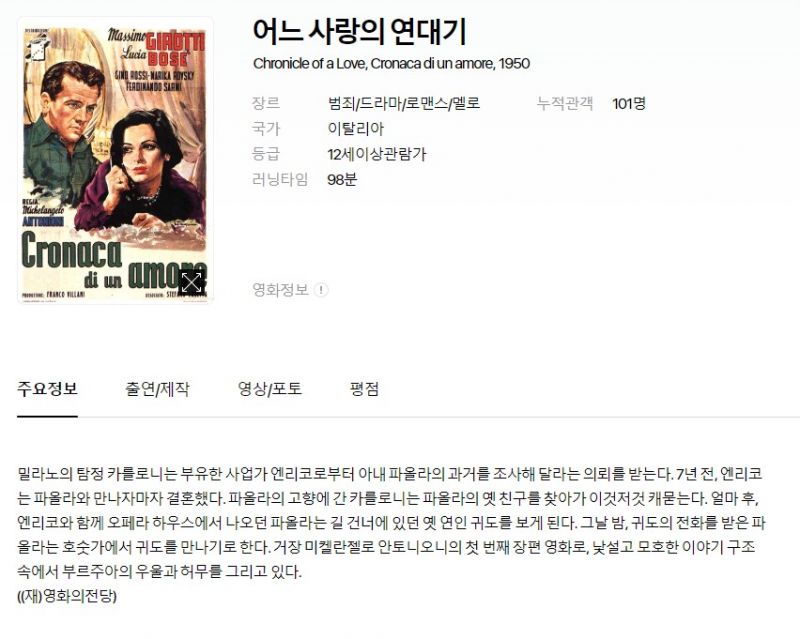Click the title 어느 사랑의 연대기
This screenshot has width=800, height=639.
tap(360, 31)
